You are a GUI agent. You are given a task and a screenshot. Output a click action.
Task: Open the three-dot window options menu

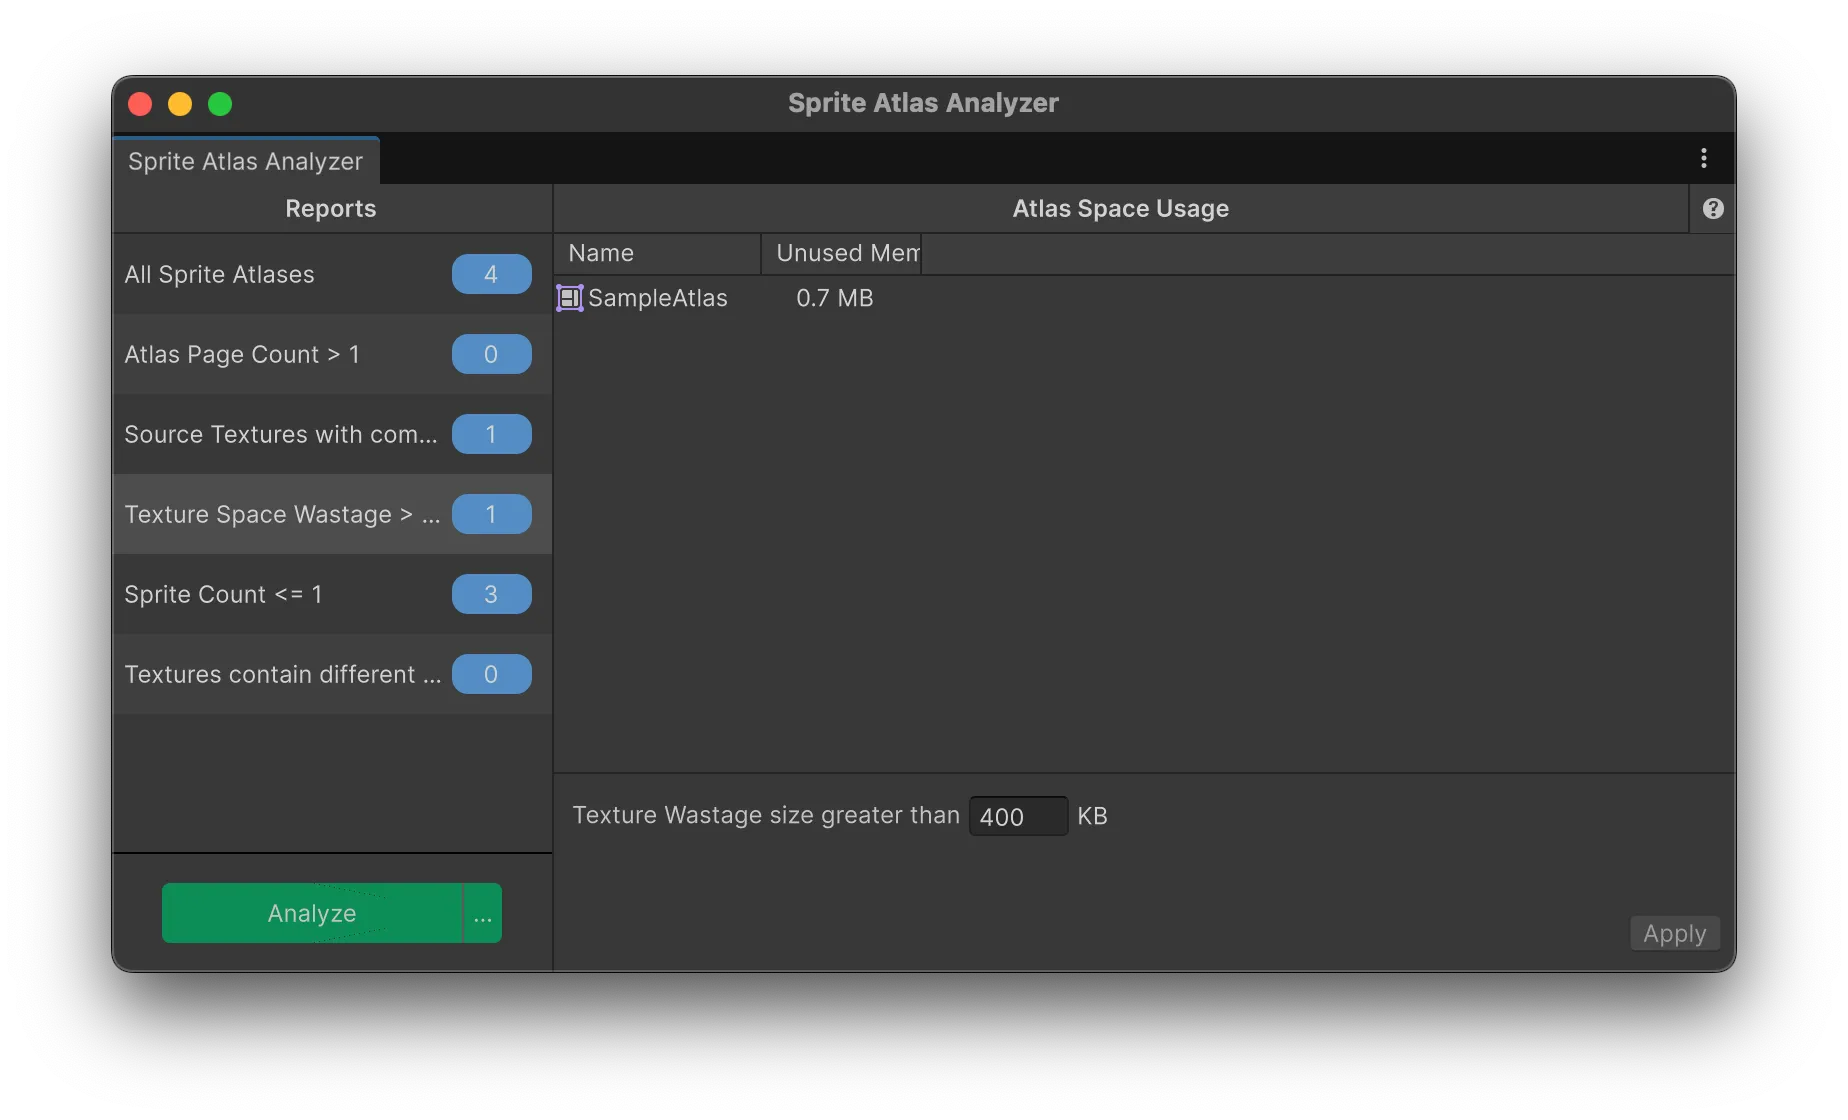click(x=1704, y=158)
